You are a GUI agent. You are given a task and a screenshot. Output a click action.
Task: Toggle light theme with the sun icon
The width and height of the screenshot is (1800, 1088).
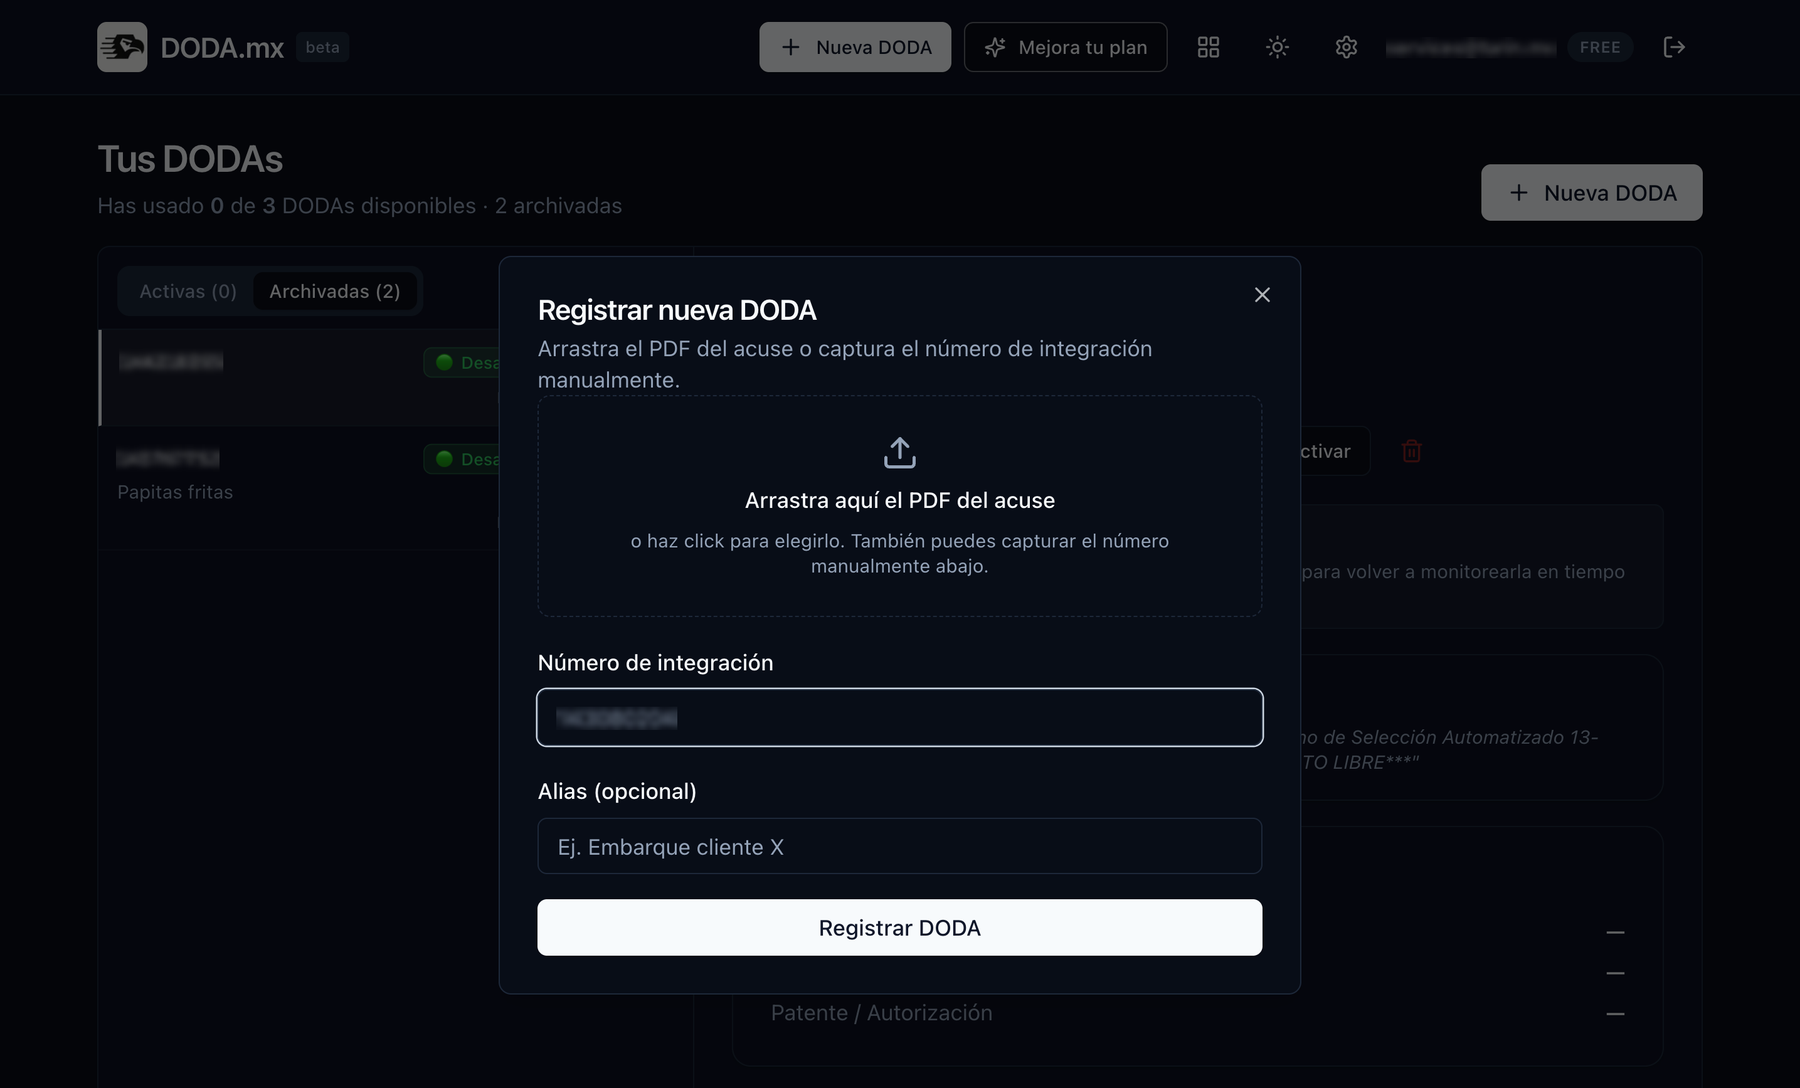(x=1277, y=47)
